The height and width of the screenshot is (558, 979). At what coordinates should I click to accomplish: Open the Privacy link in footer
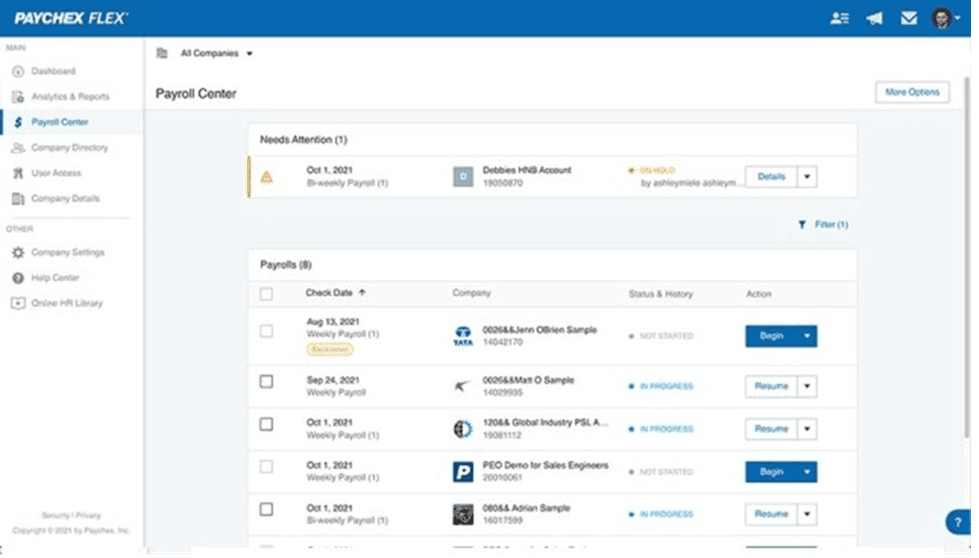click(x=90, y=515)
